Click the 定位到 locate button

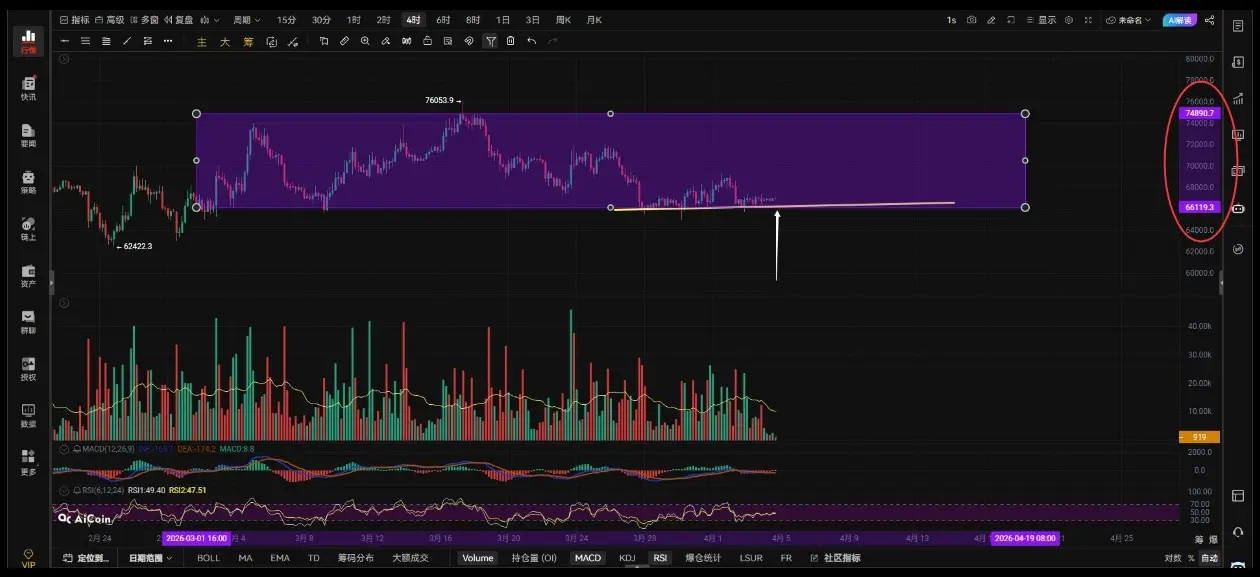(x=88, y=558)
